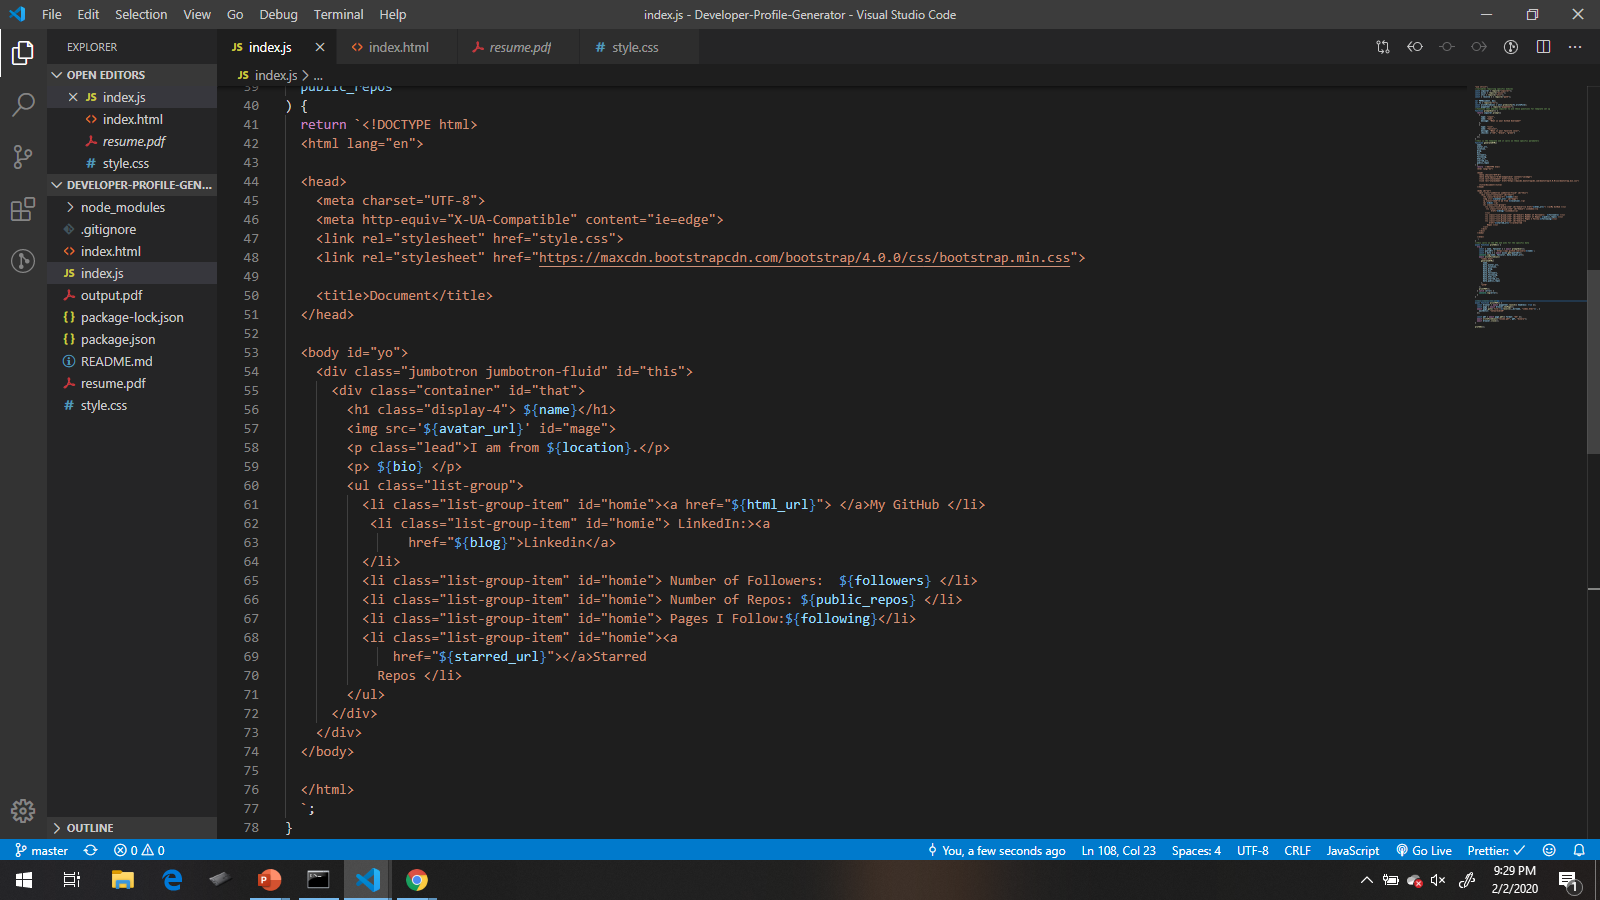The height and width of the screenshot is (900, 1600).
Task: Open the Explorer icon in Activity Bar
Action: 22,52
